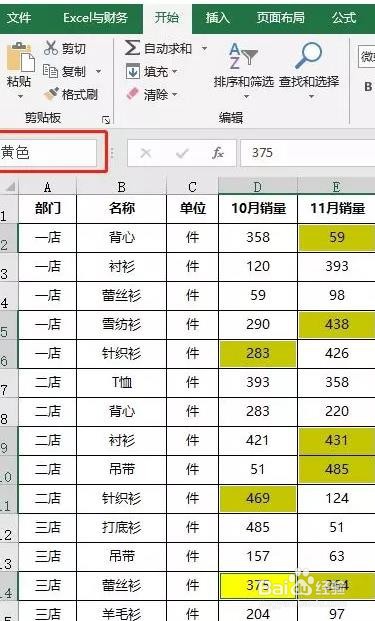Expand Sort and Filter dropdown arrow
This screenshot has width=375, height=621.
tap(246, 96)
